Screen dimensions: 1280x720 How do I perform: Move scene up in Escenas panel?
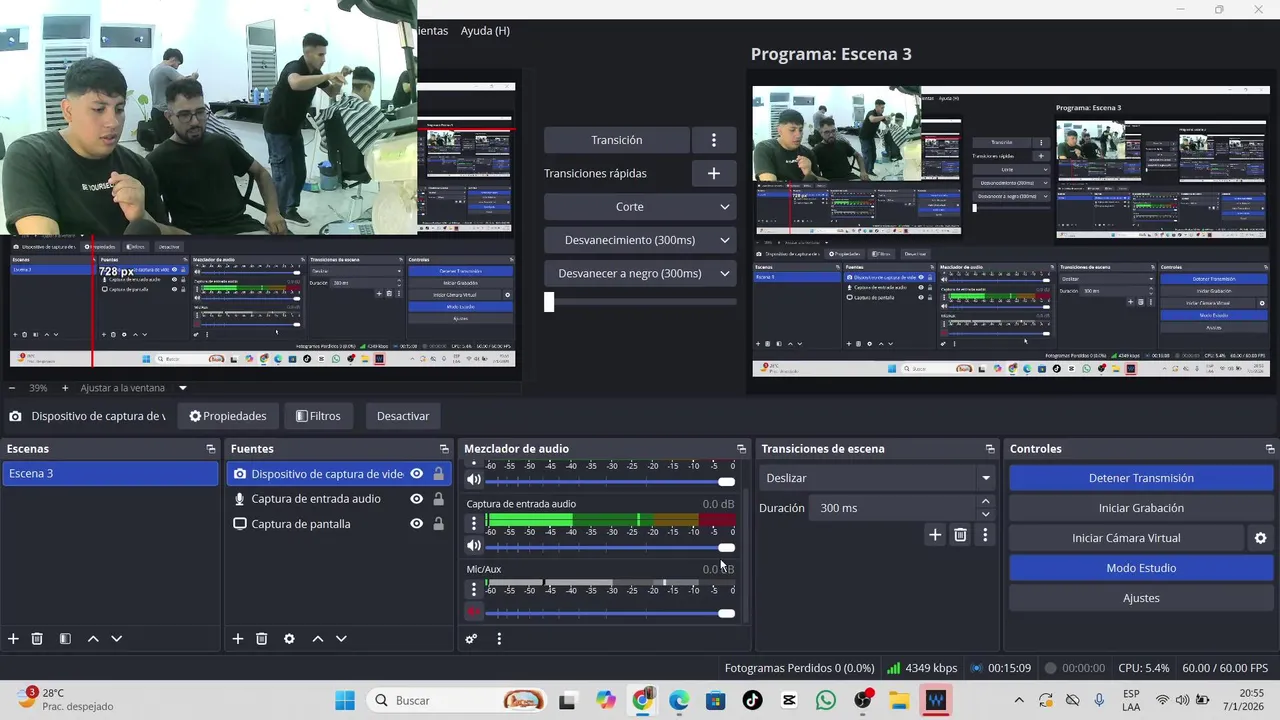click(93, 639)
